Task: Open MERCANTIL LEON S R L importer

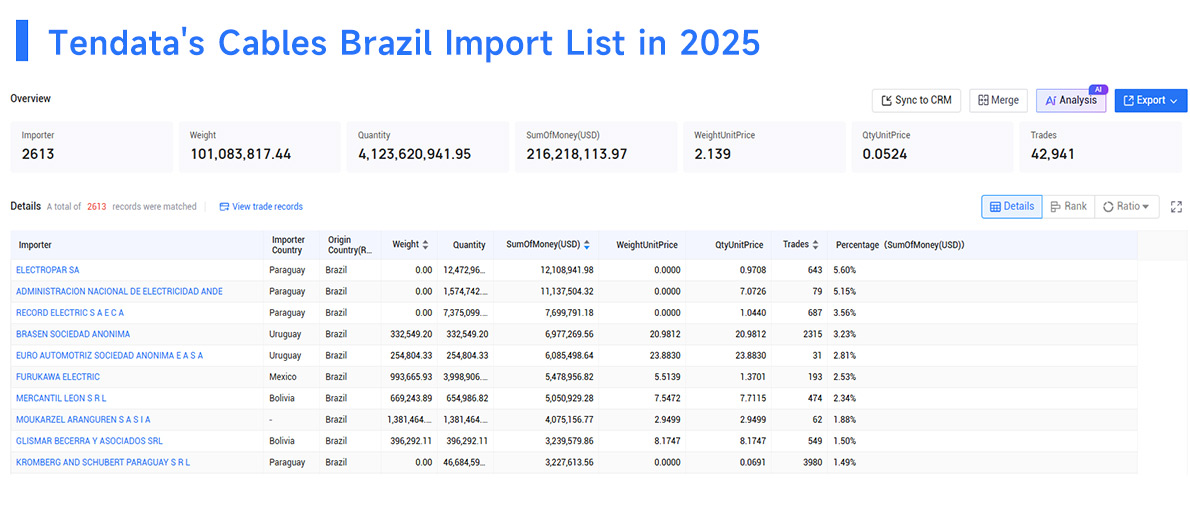Action: click(x=61, y=398)
